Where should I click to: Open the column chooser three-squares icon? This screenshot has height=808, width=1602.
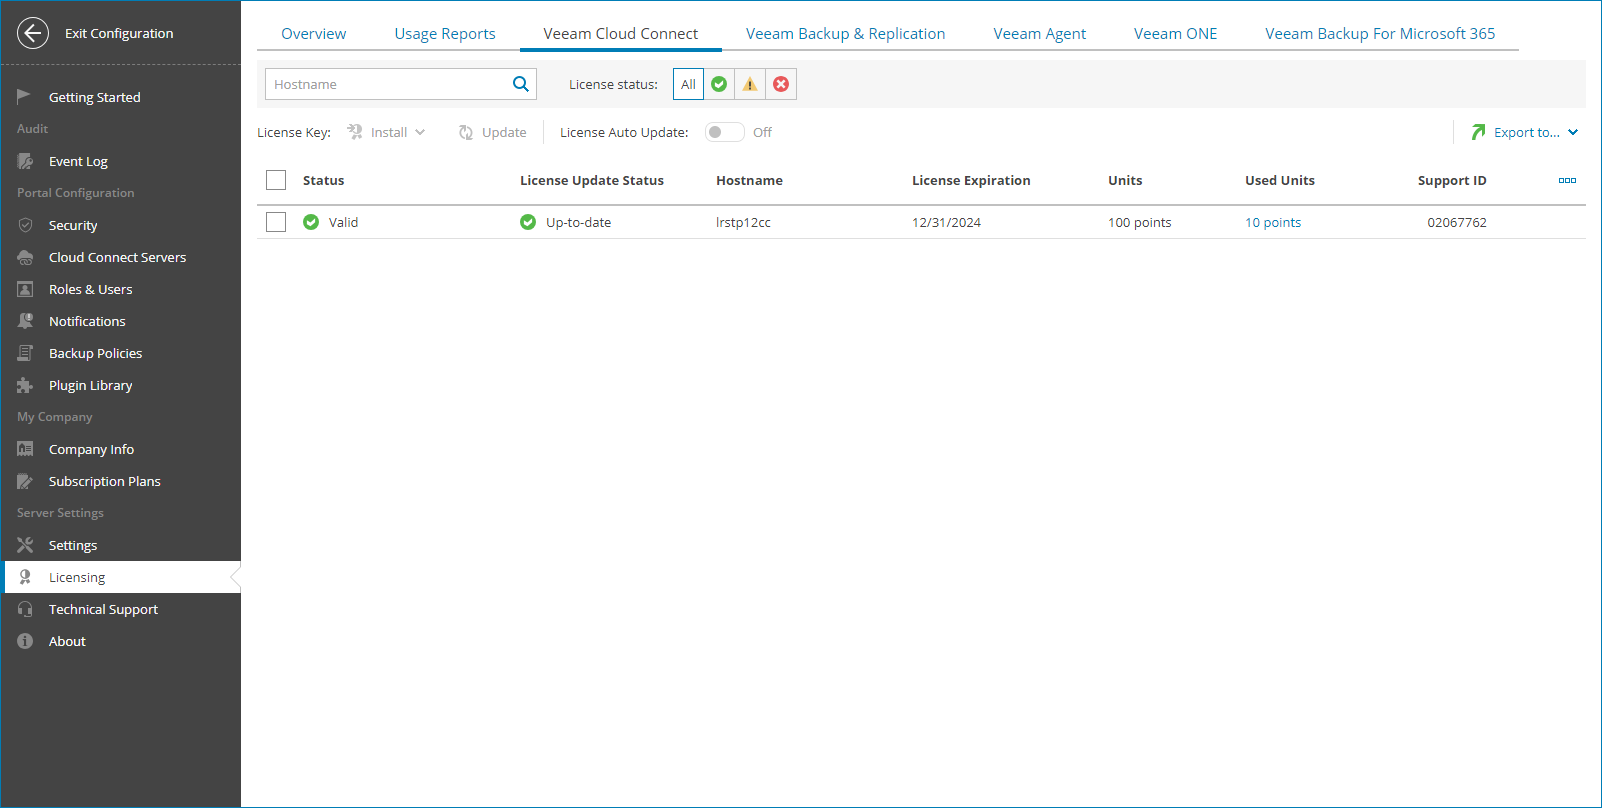[1567, 180]
